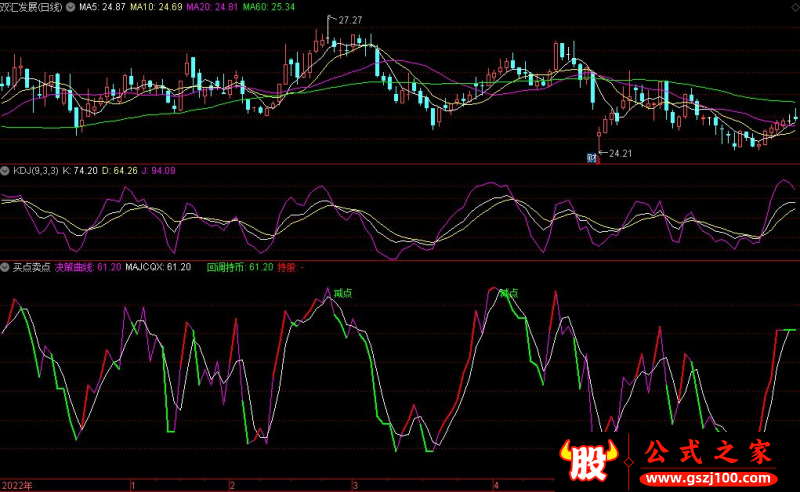Click month 2 on the time axis
The height and width of the screenshot is (492, 800).
[232, 485]
